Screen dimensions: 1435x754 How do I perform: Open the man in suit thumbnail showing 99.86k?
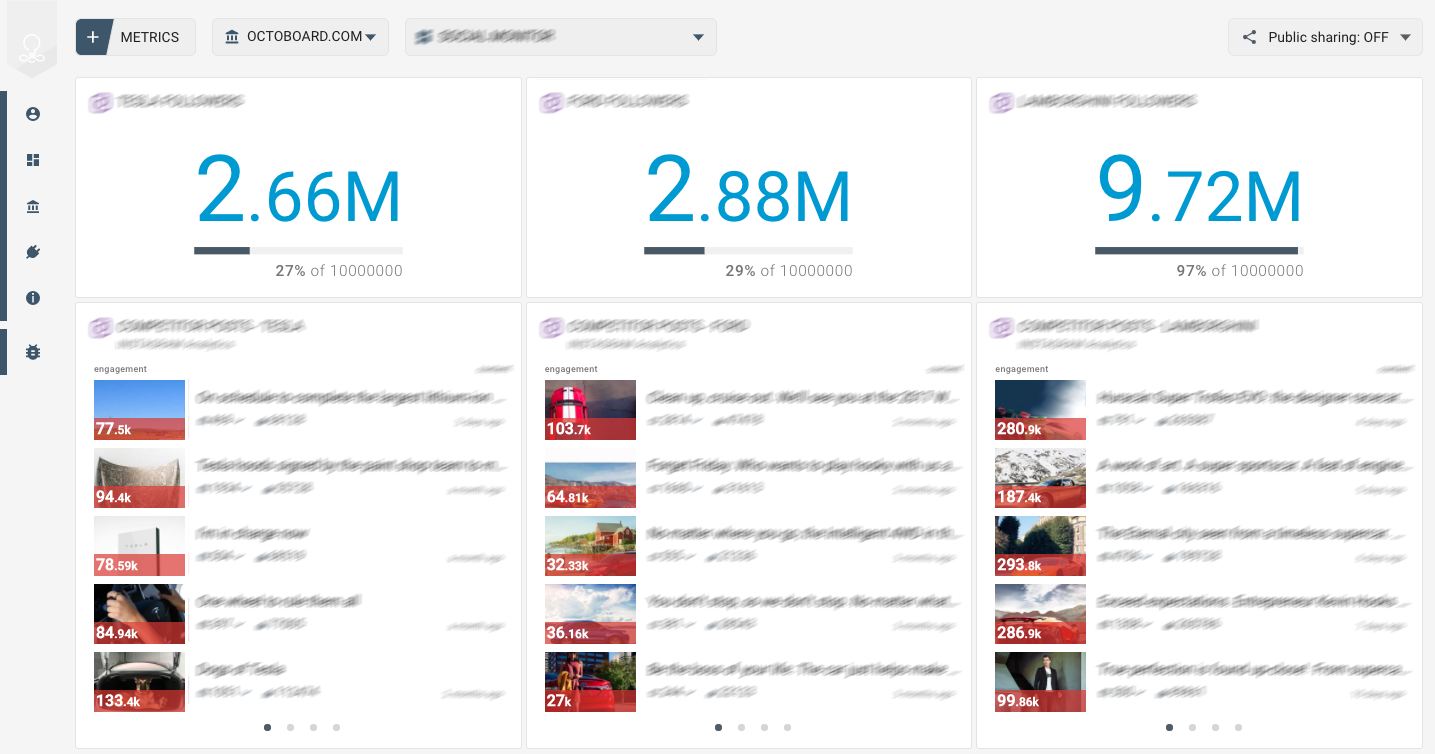click(x=1040, y=682)
